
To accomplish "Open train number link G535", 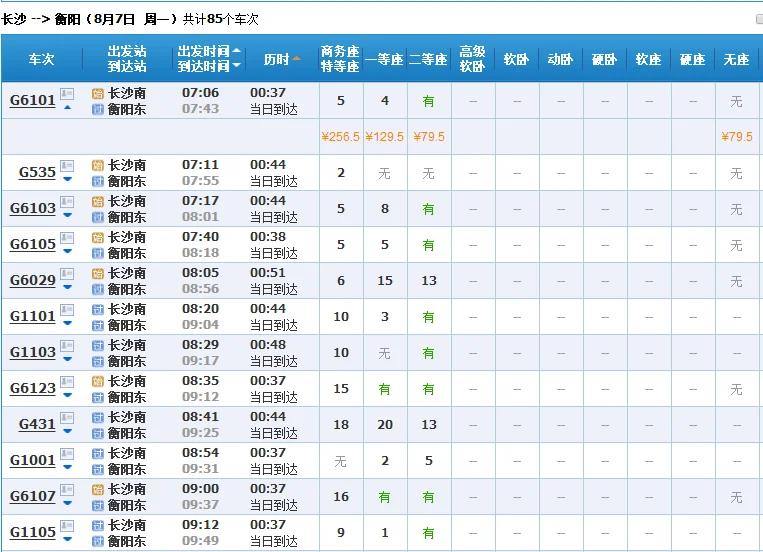I will click(x=37, y=172).
